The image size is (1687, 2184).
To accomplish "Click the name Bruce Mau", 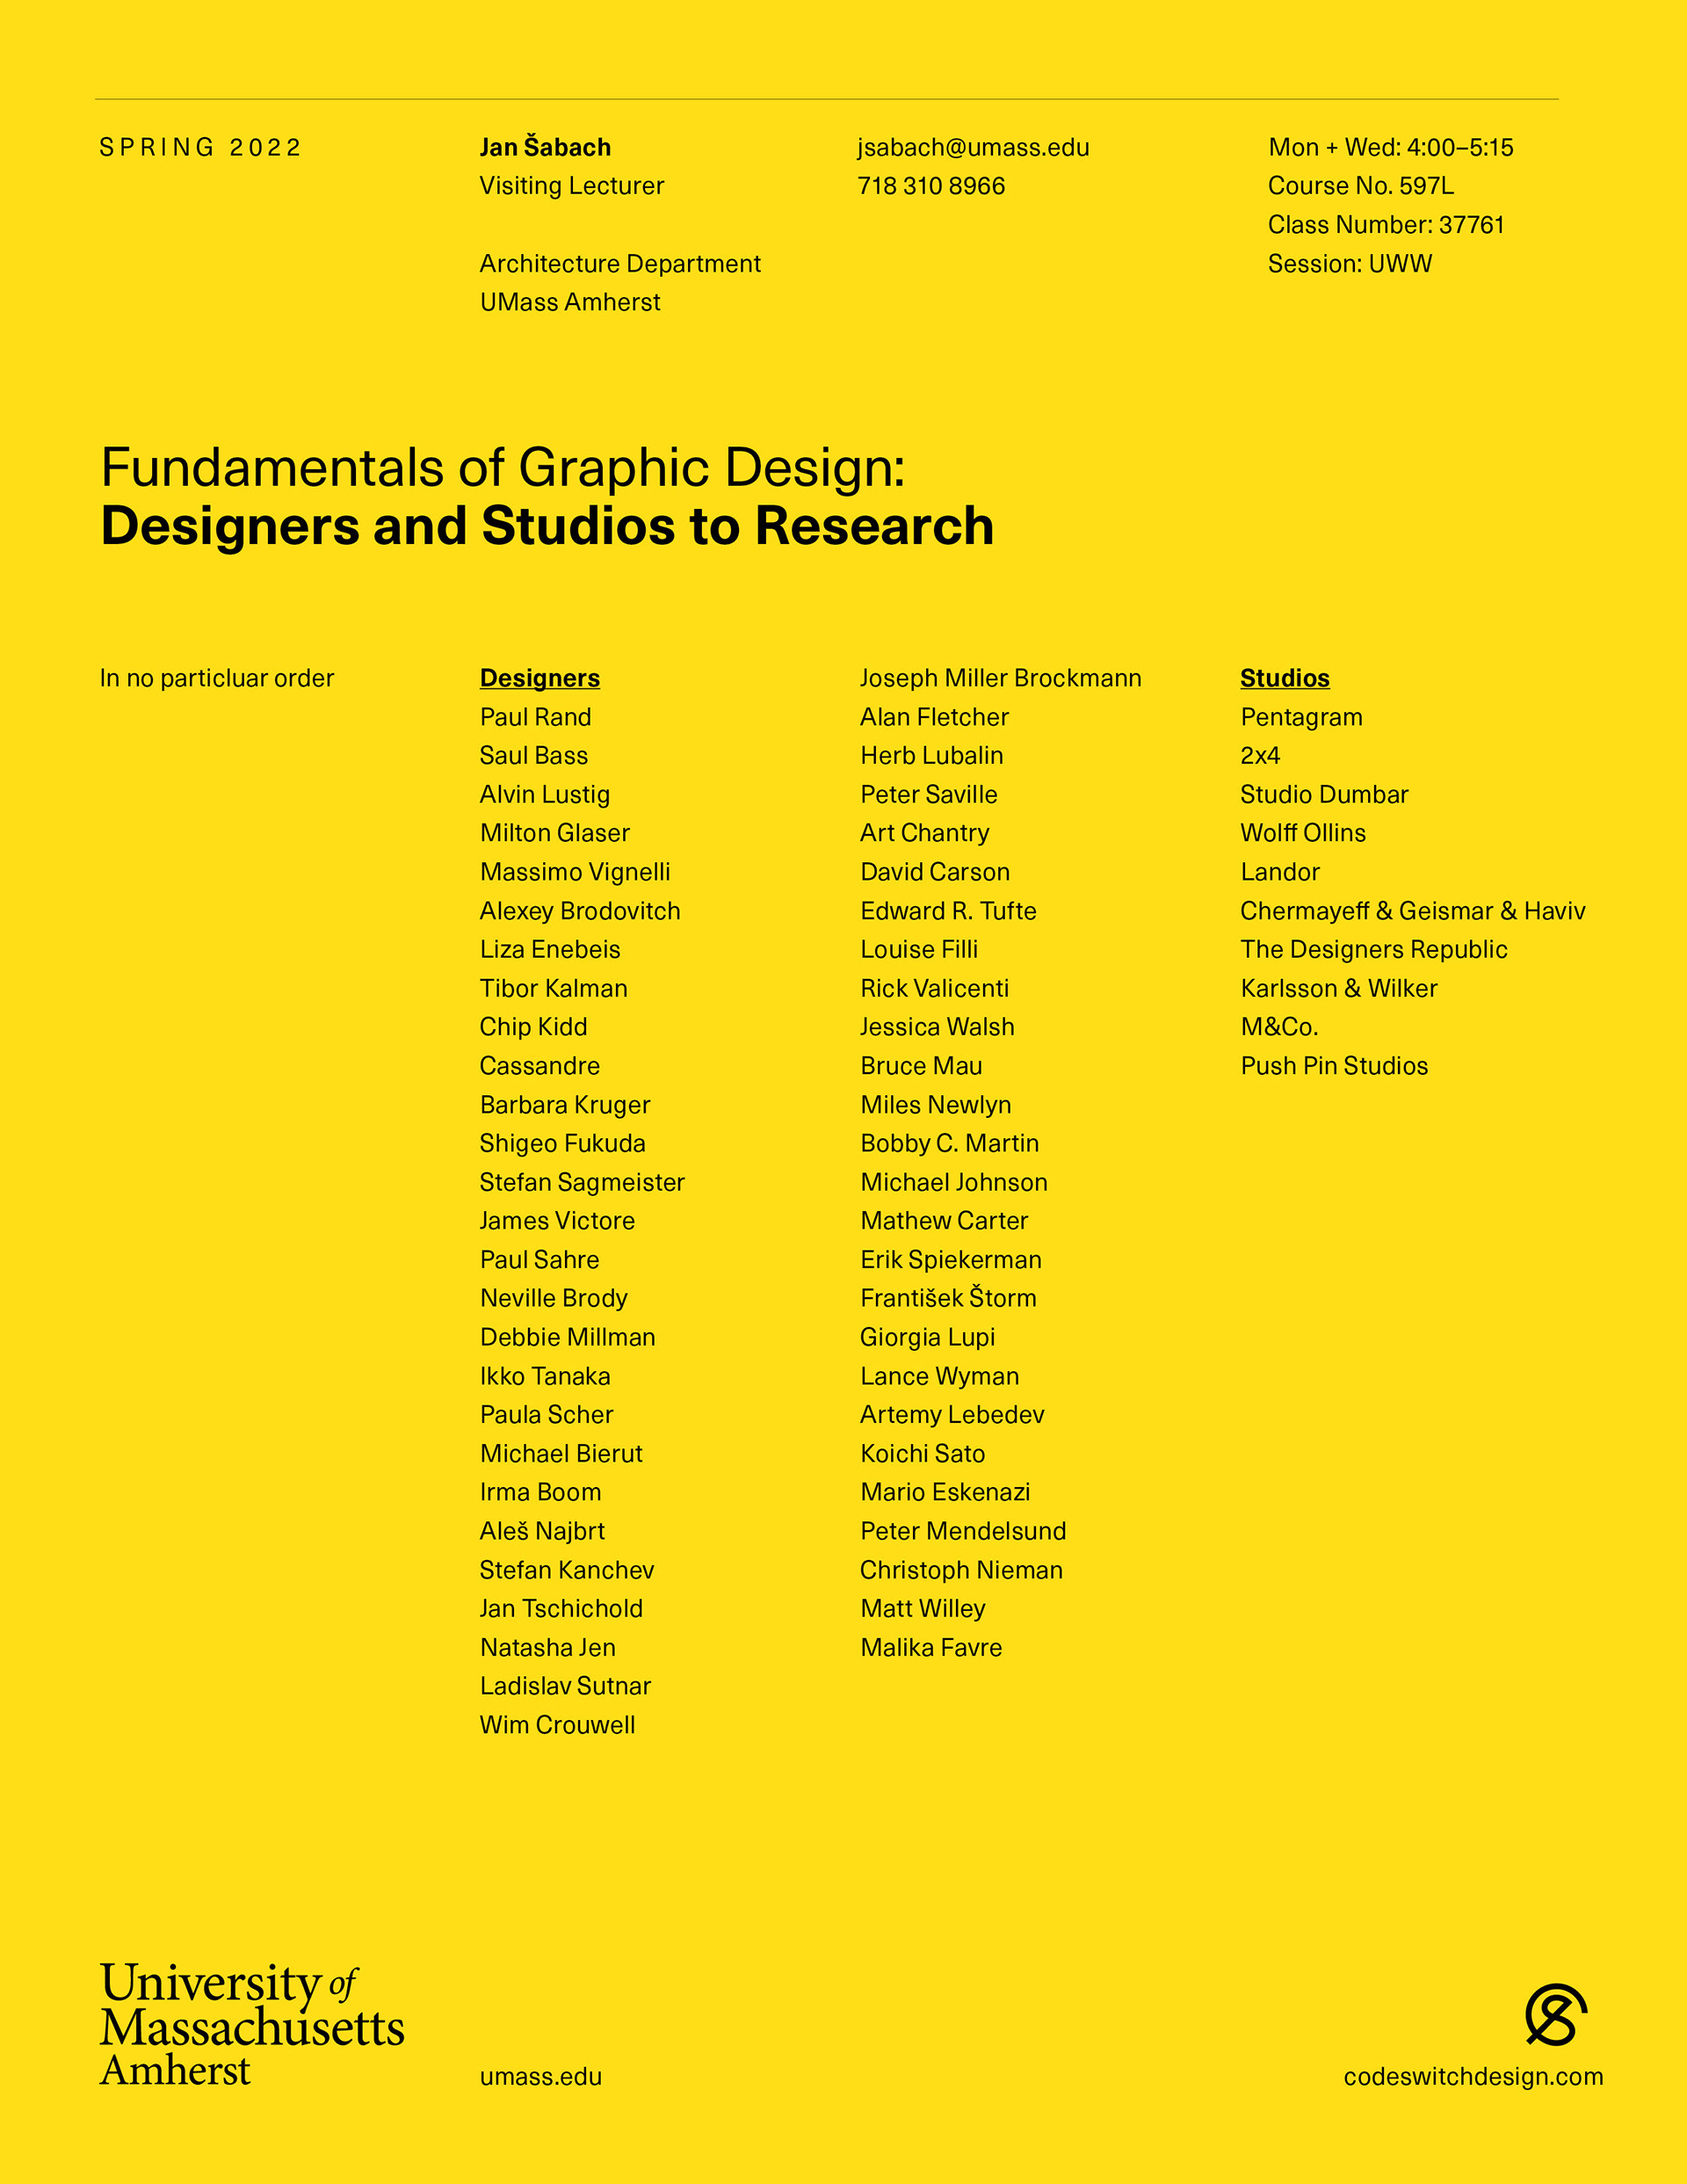I will [x=922, y=1066].
